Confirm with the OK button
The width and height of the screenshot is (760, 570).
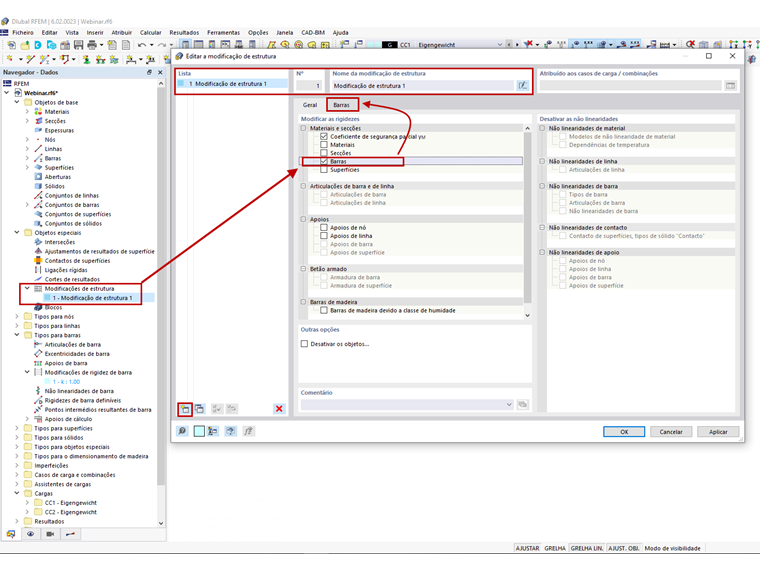(x=624, y=431)
